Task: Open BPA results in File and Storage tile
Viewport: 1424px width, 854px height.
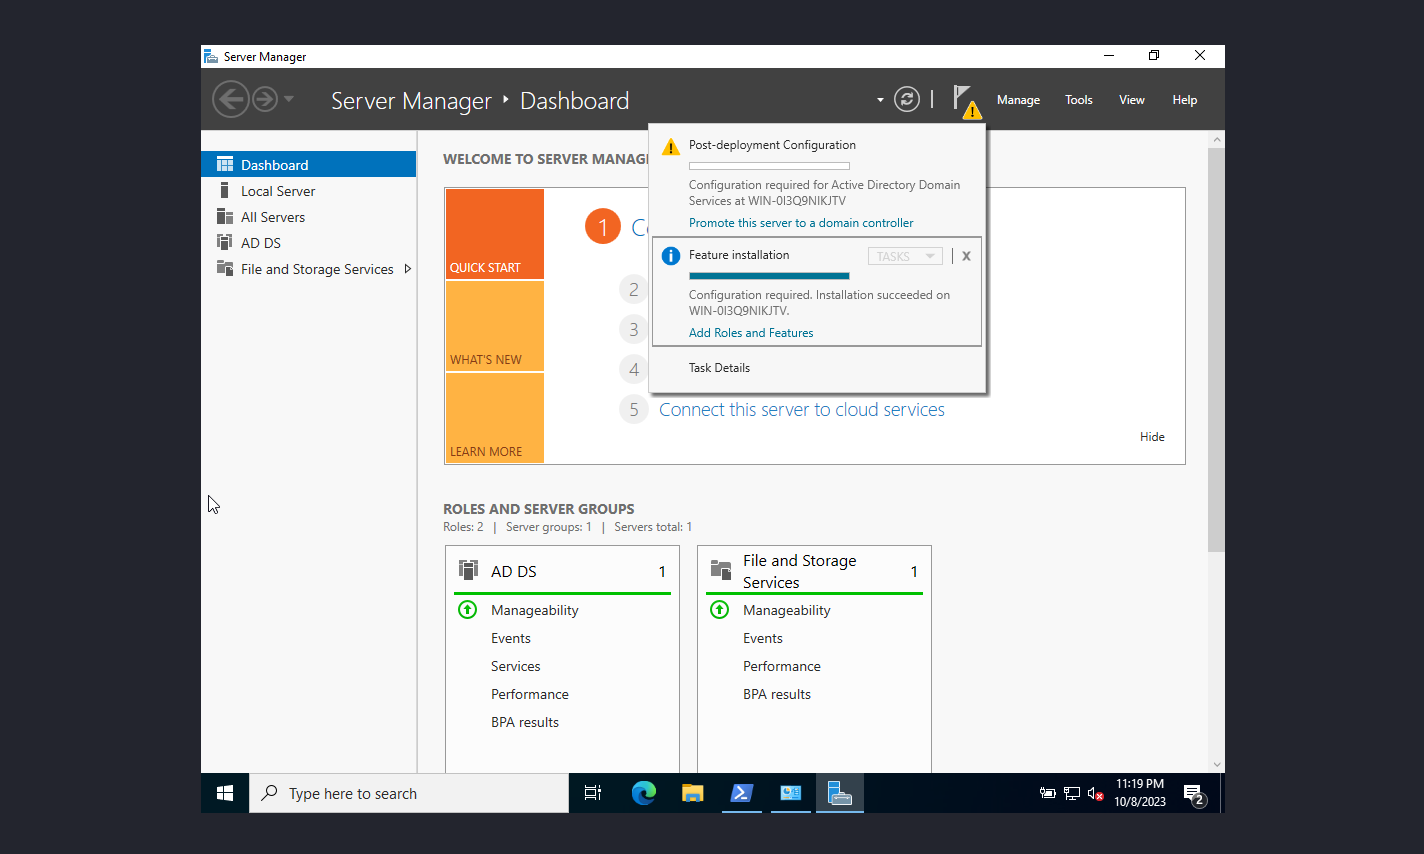Action: pos(777,694)
